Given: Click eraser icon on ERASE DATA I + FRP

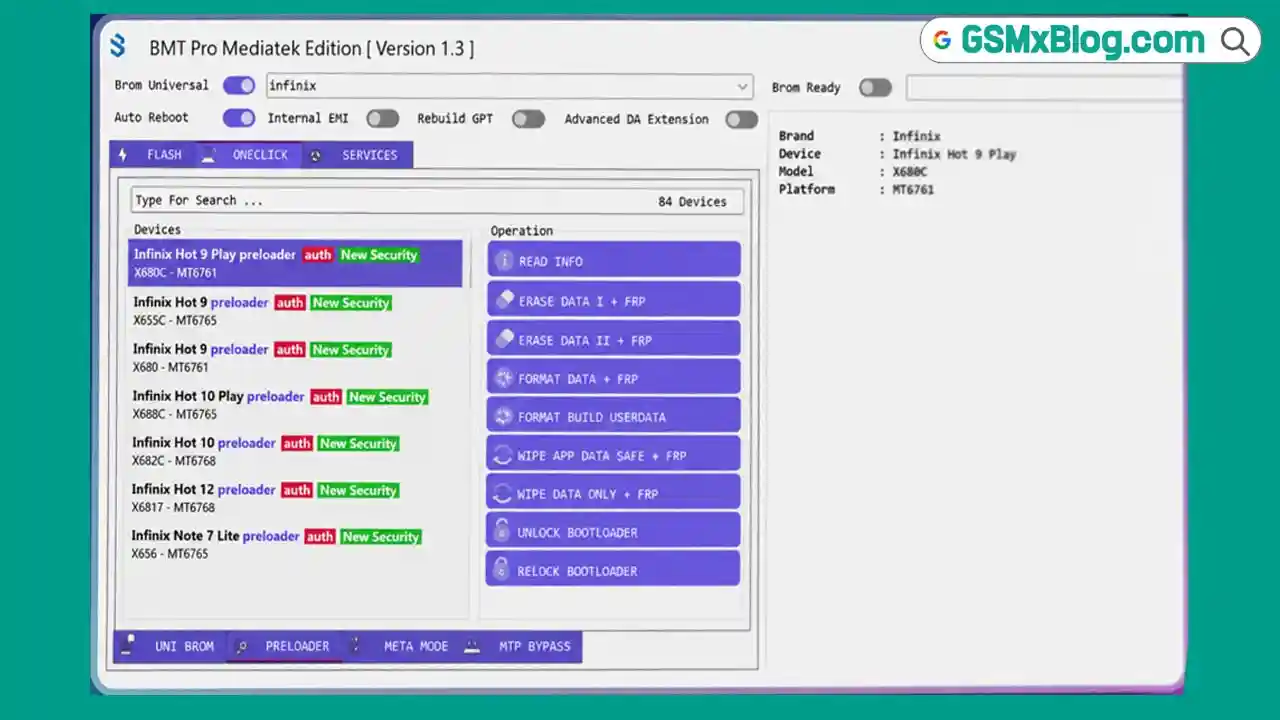Looking at the screenshot, I should click(504, 299).
